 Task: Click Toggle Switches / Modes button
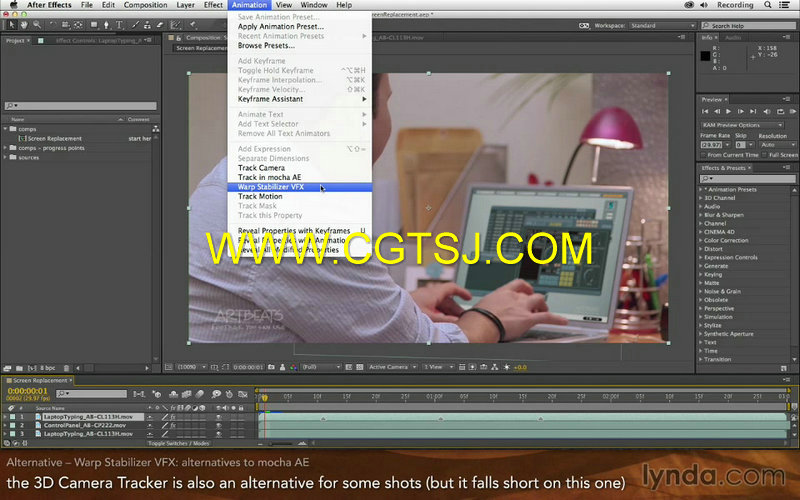pyautogui.click(x=179, y=443)
